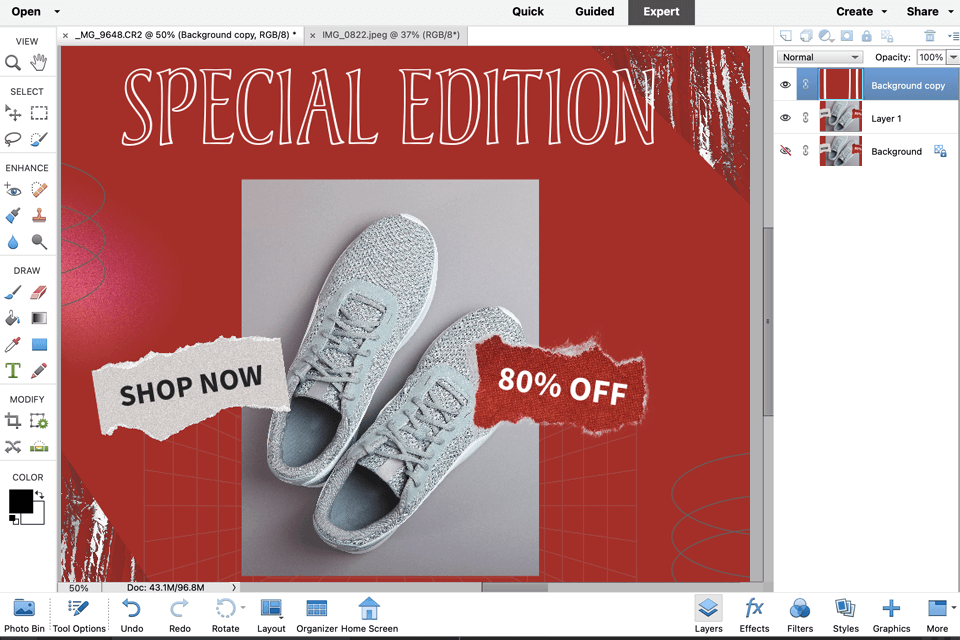
Task: Delete the selected layer with trash icon
Action: (x=930, y=36)
